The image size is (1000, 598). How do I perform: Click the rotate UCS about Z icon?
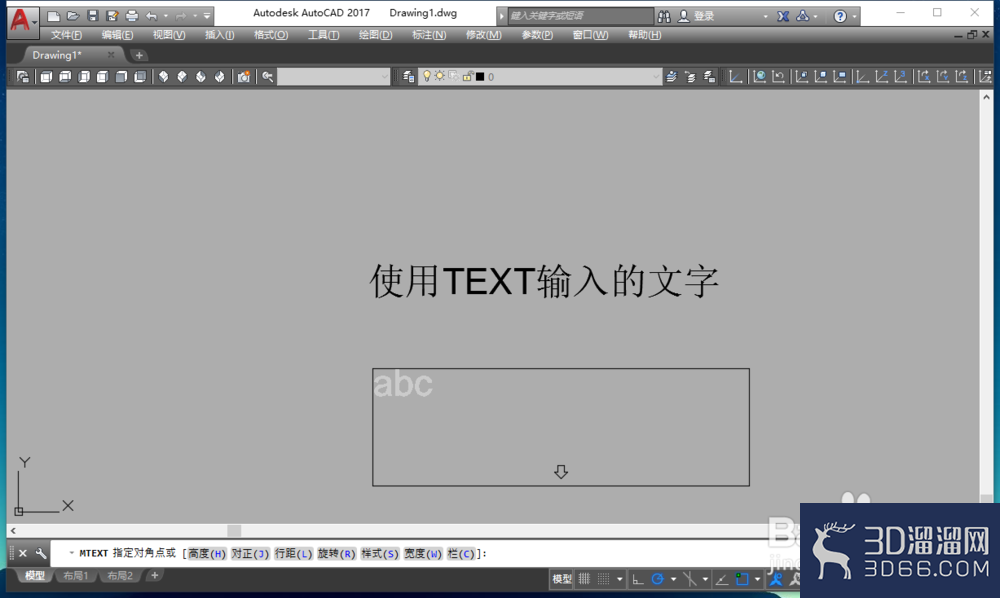click(x=962, y=77)
